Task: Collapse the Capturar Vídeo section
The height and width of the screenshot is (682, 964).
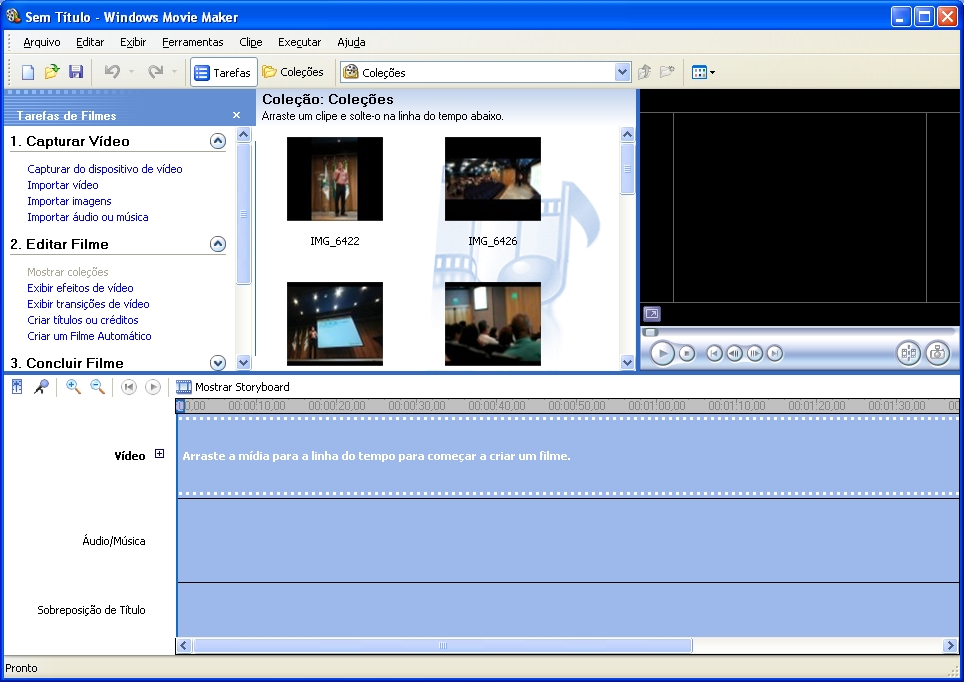Action: [218, 141]
